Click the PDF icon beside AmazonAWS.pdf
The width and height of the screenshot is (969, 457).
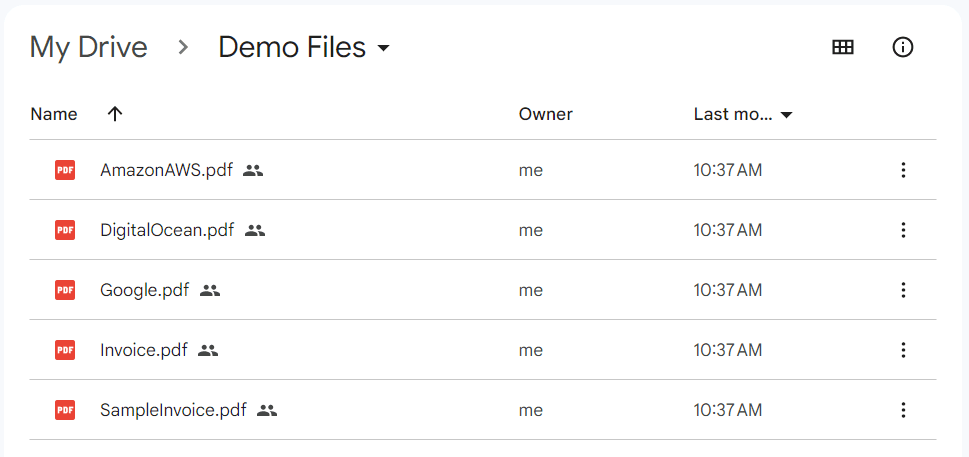65,170
